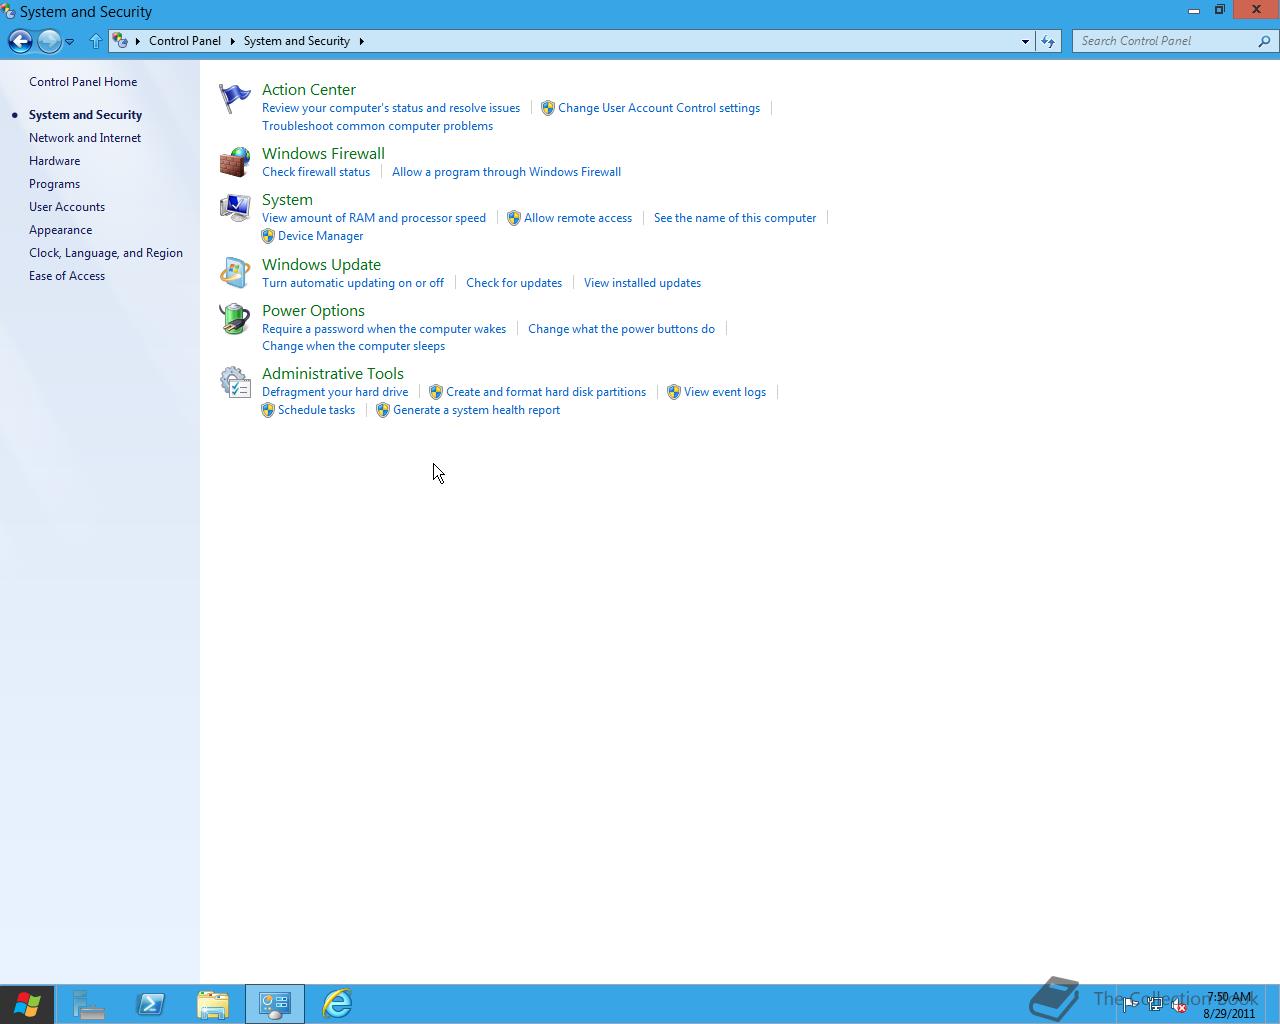
Task: Click the Power Options battery icon
Action: [235, 319]
